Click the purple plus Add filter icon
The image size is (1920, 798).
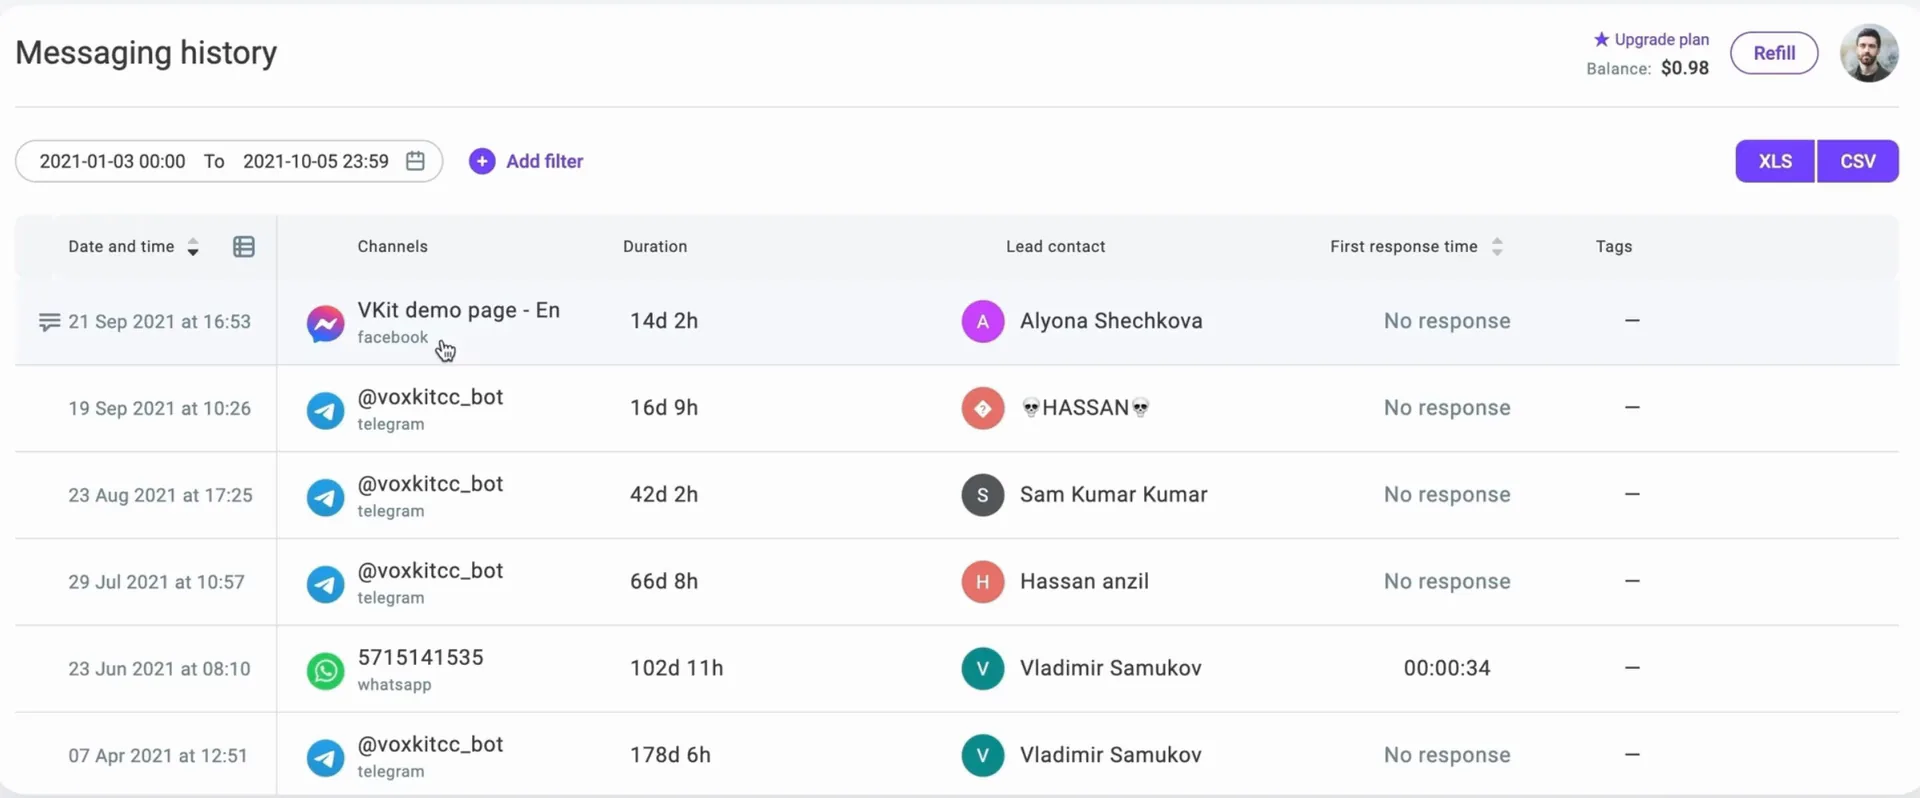[482, 161]
